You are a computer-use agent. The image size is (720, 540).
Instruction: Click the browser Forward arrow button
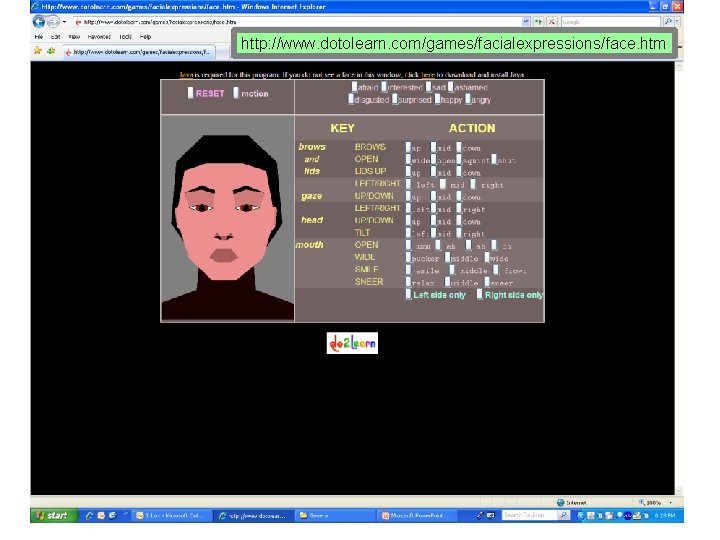point(53,21)
